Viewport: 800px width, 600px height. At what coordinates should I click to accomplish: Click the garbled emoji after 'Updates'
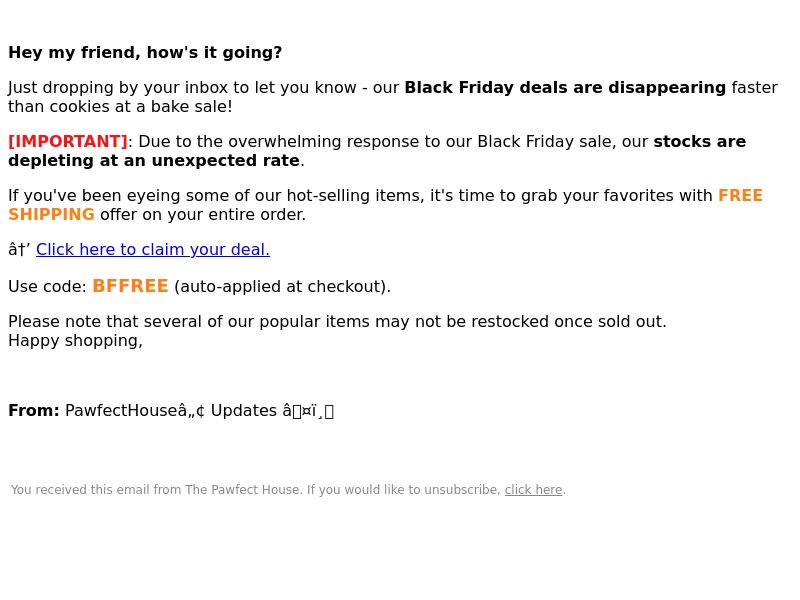308,411
